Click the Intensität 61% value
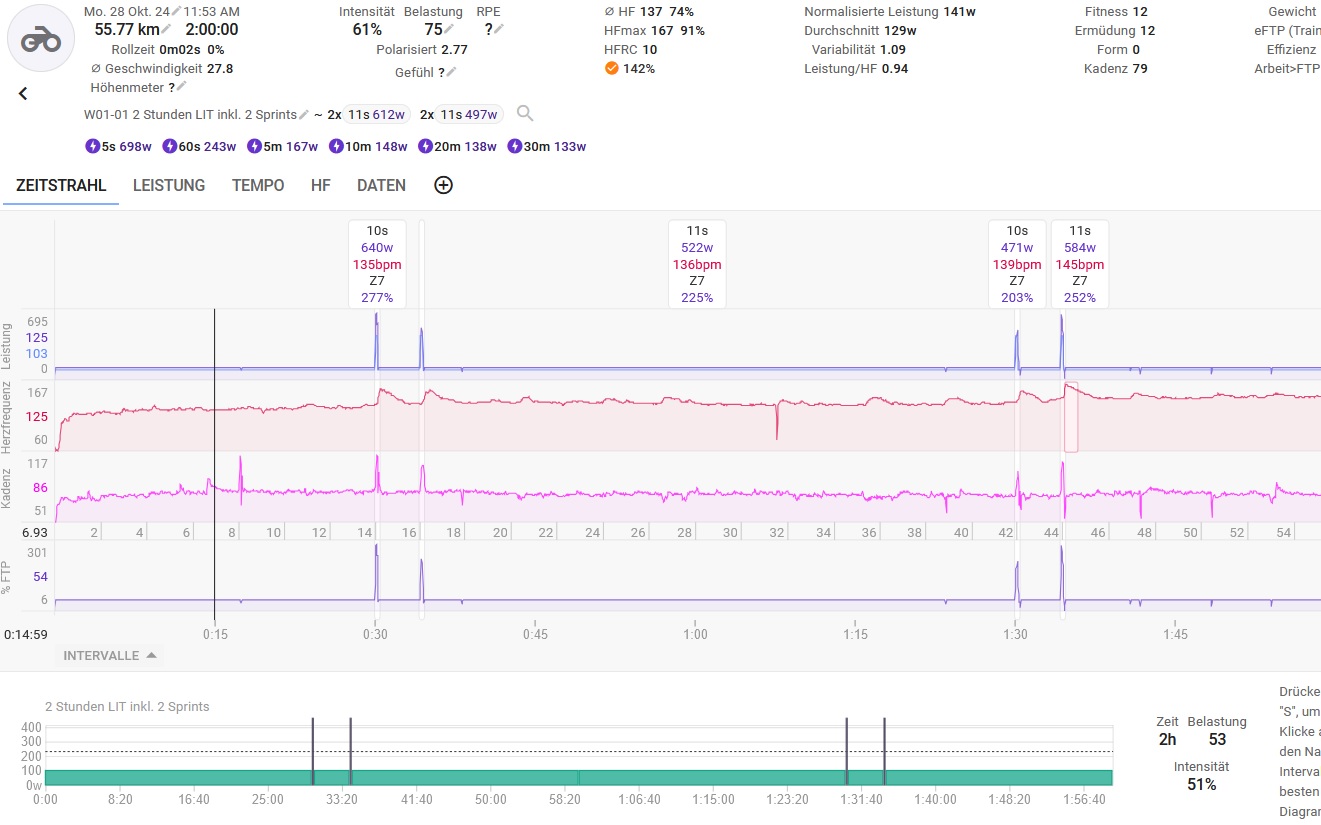The image size is (1321, 825). (367, 29)
